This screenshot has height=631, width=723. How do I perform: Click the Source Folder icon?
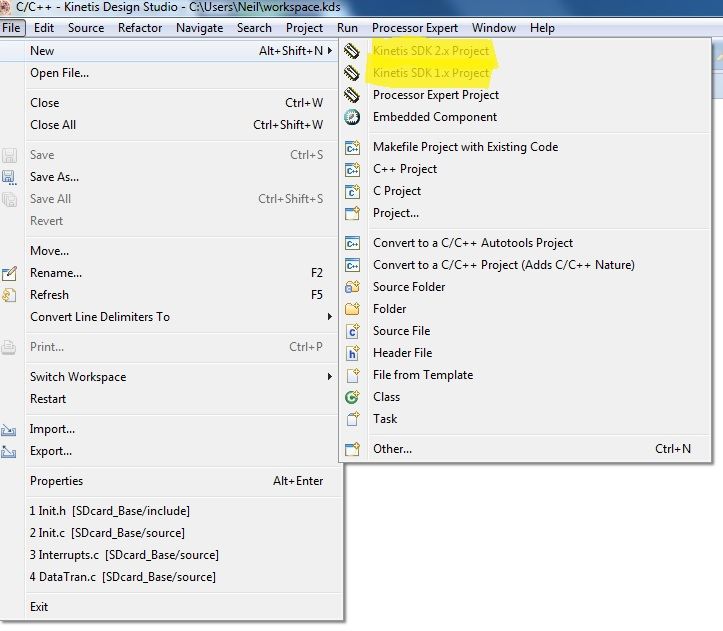(352, 287)
